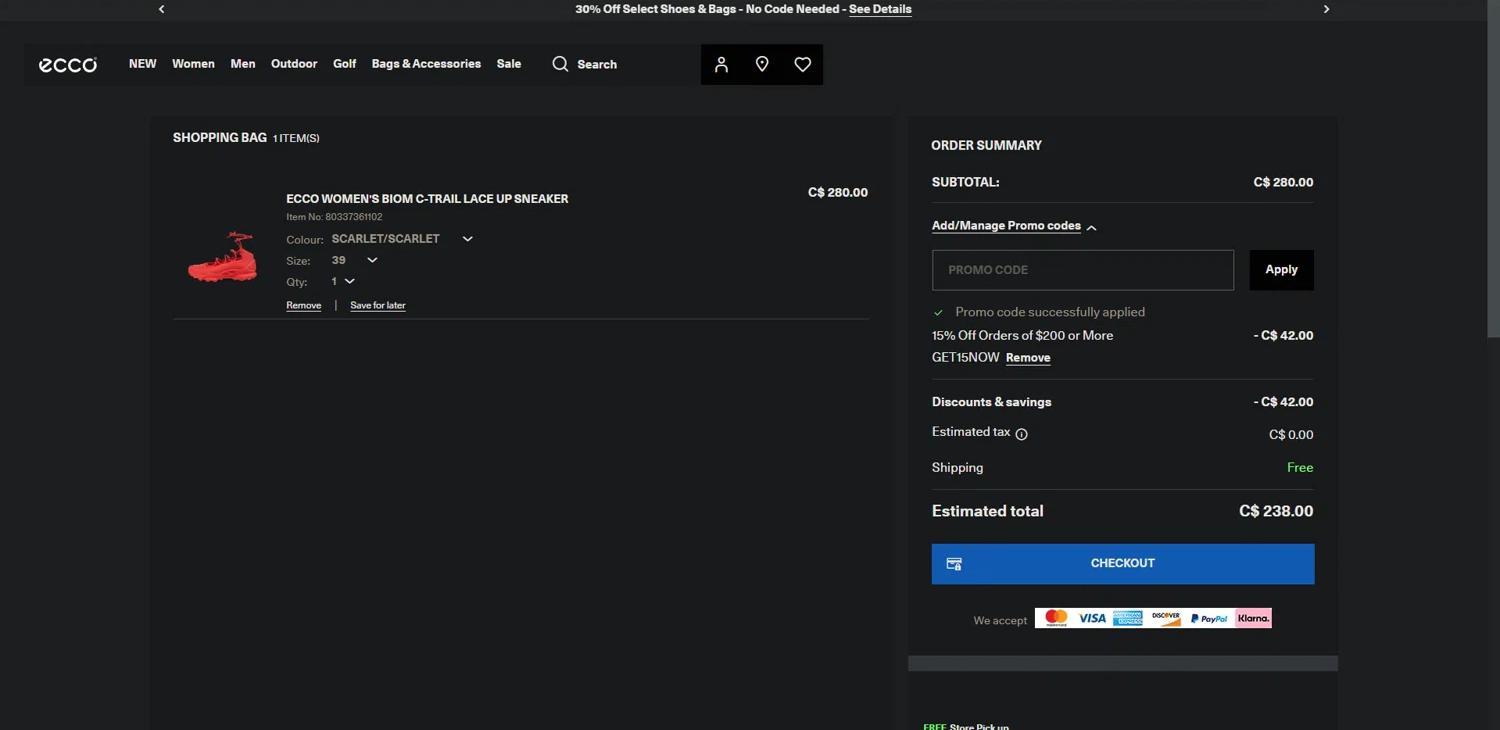Click the Free shipping text
Viewport: 1500px width, 730px height.
coord(1300,467)
